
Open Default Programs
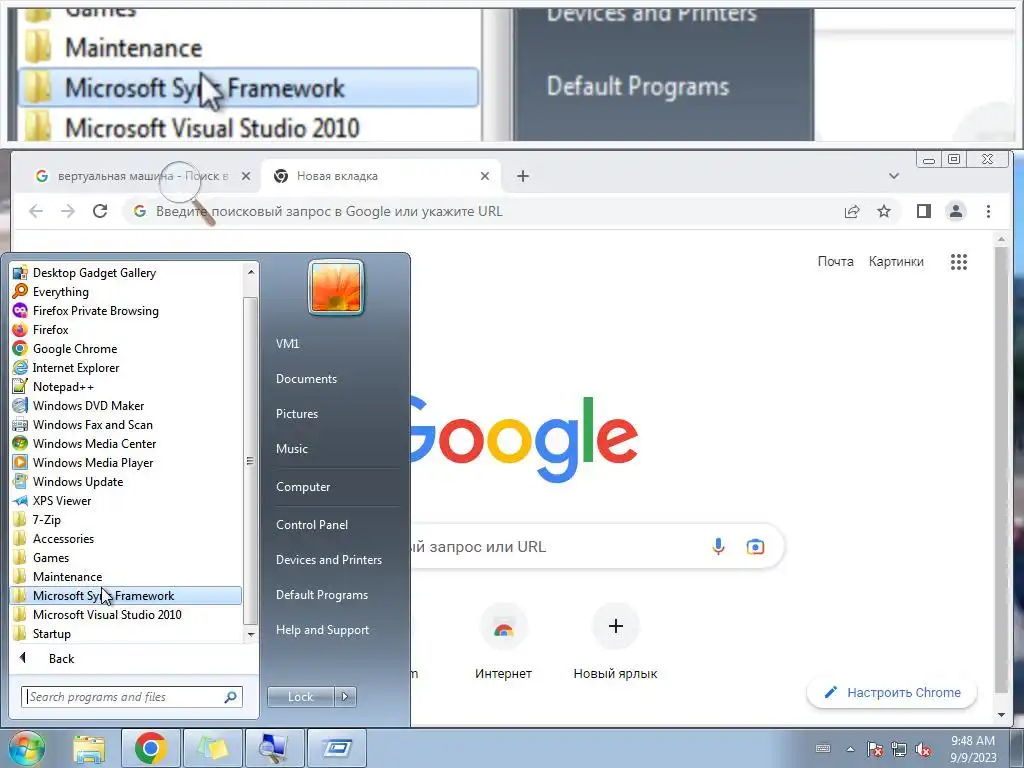[x=322, y=595]
